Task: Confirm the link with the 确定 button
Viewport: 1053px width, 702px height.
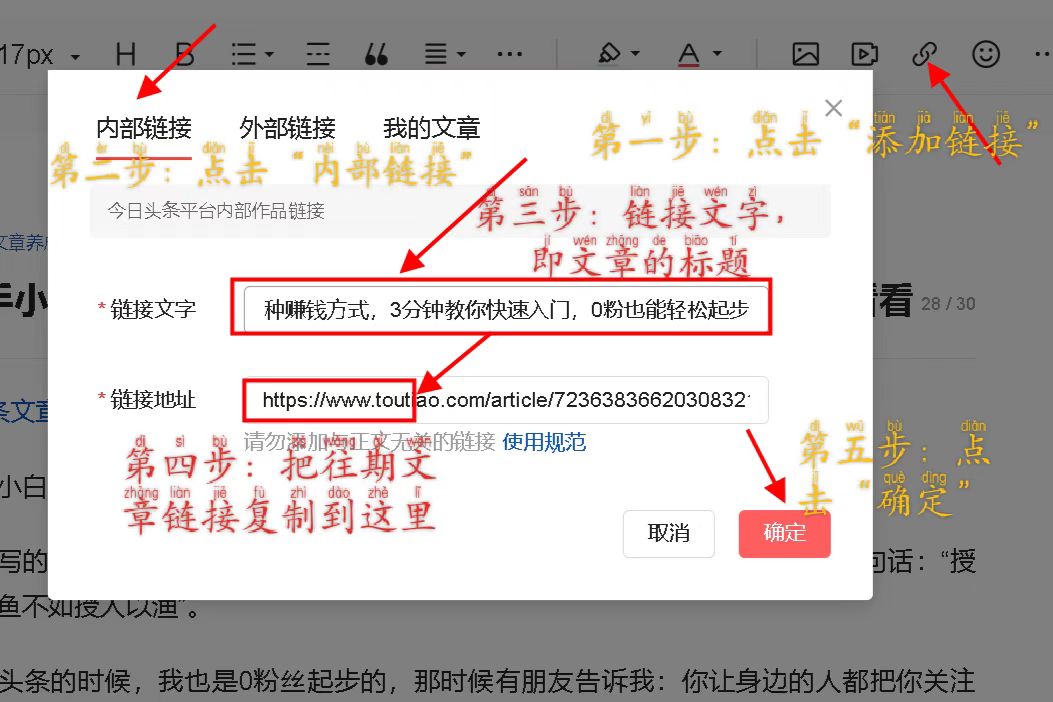Action: [784, 534]
